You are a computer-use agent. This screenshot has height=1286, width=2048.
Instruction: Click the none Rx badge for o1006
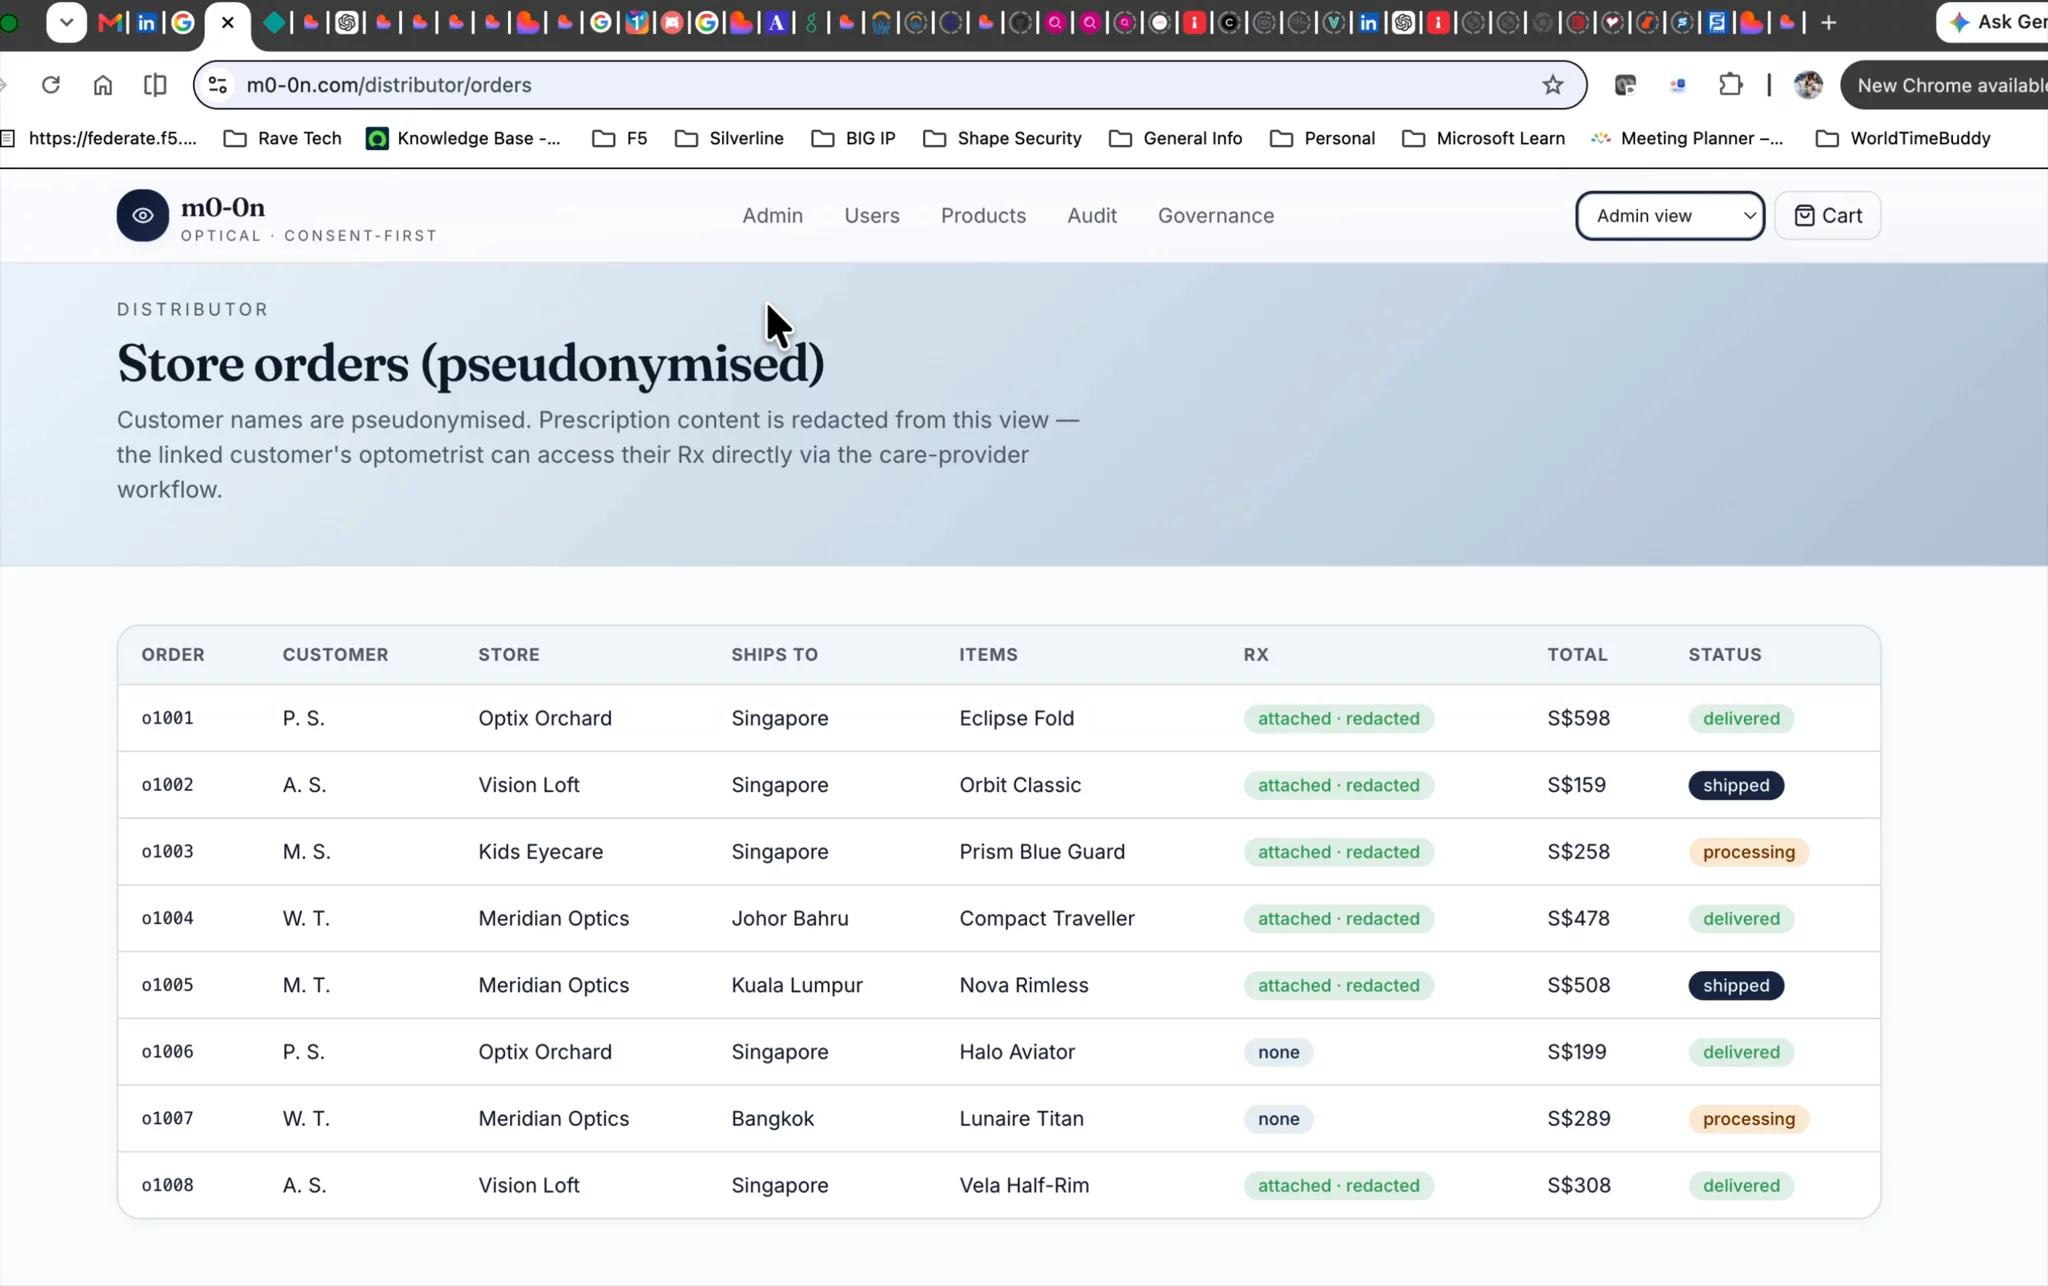1278,1052
